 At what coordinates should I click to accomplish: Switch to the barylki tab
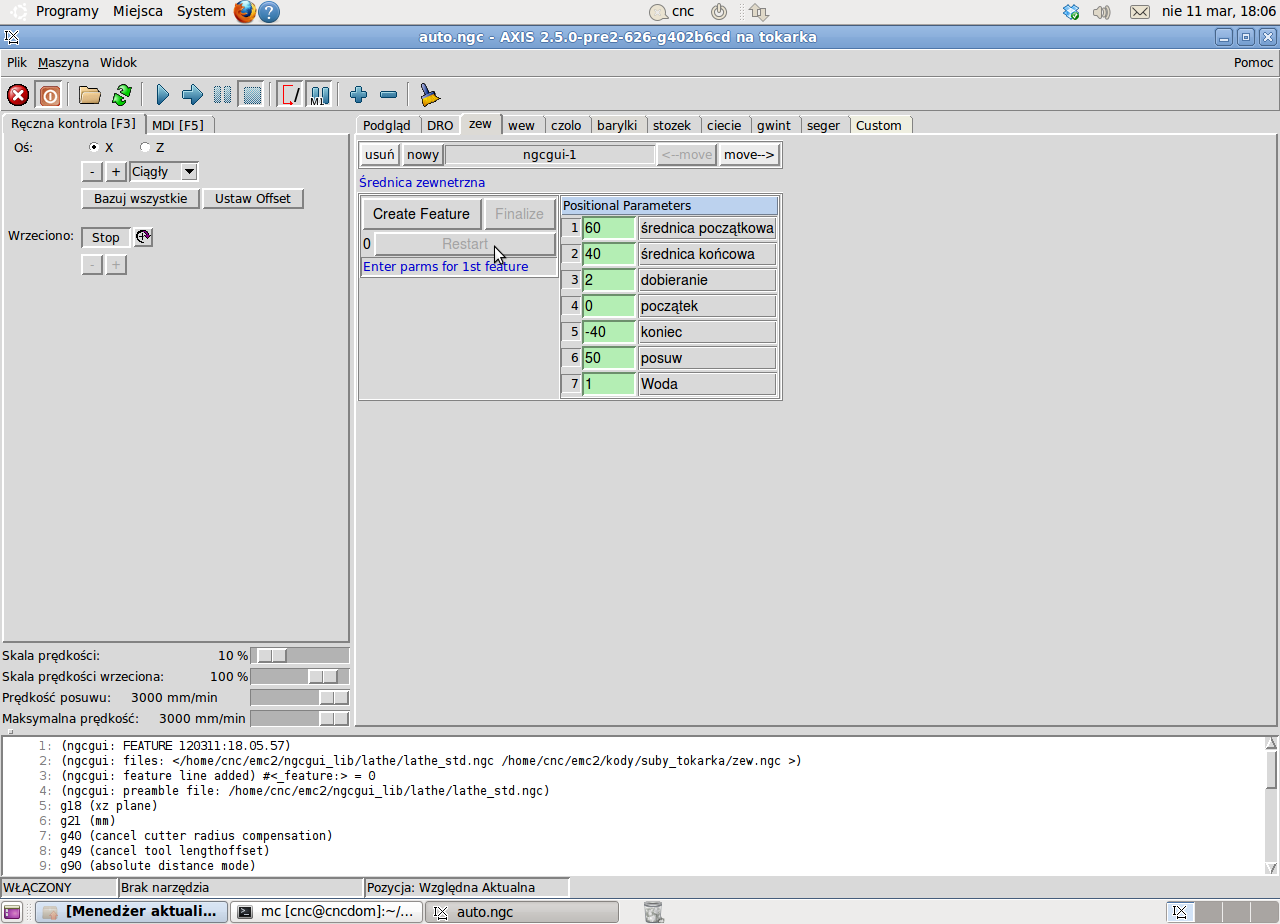[617, 125]
